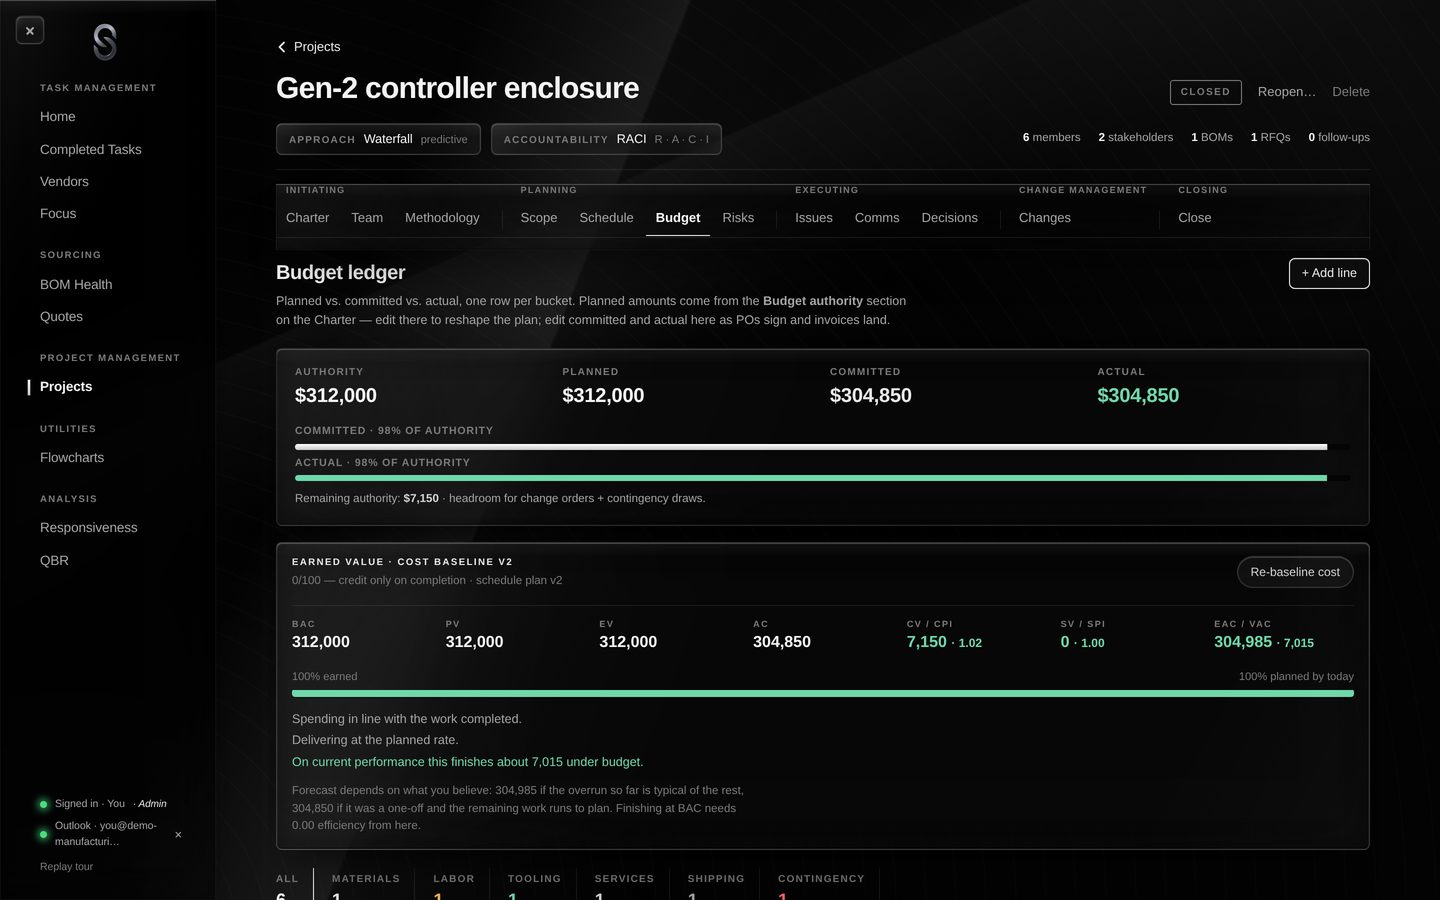Open the Comms tab

877,218
